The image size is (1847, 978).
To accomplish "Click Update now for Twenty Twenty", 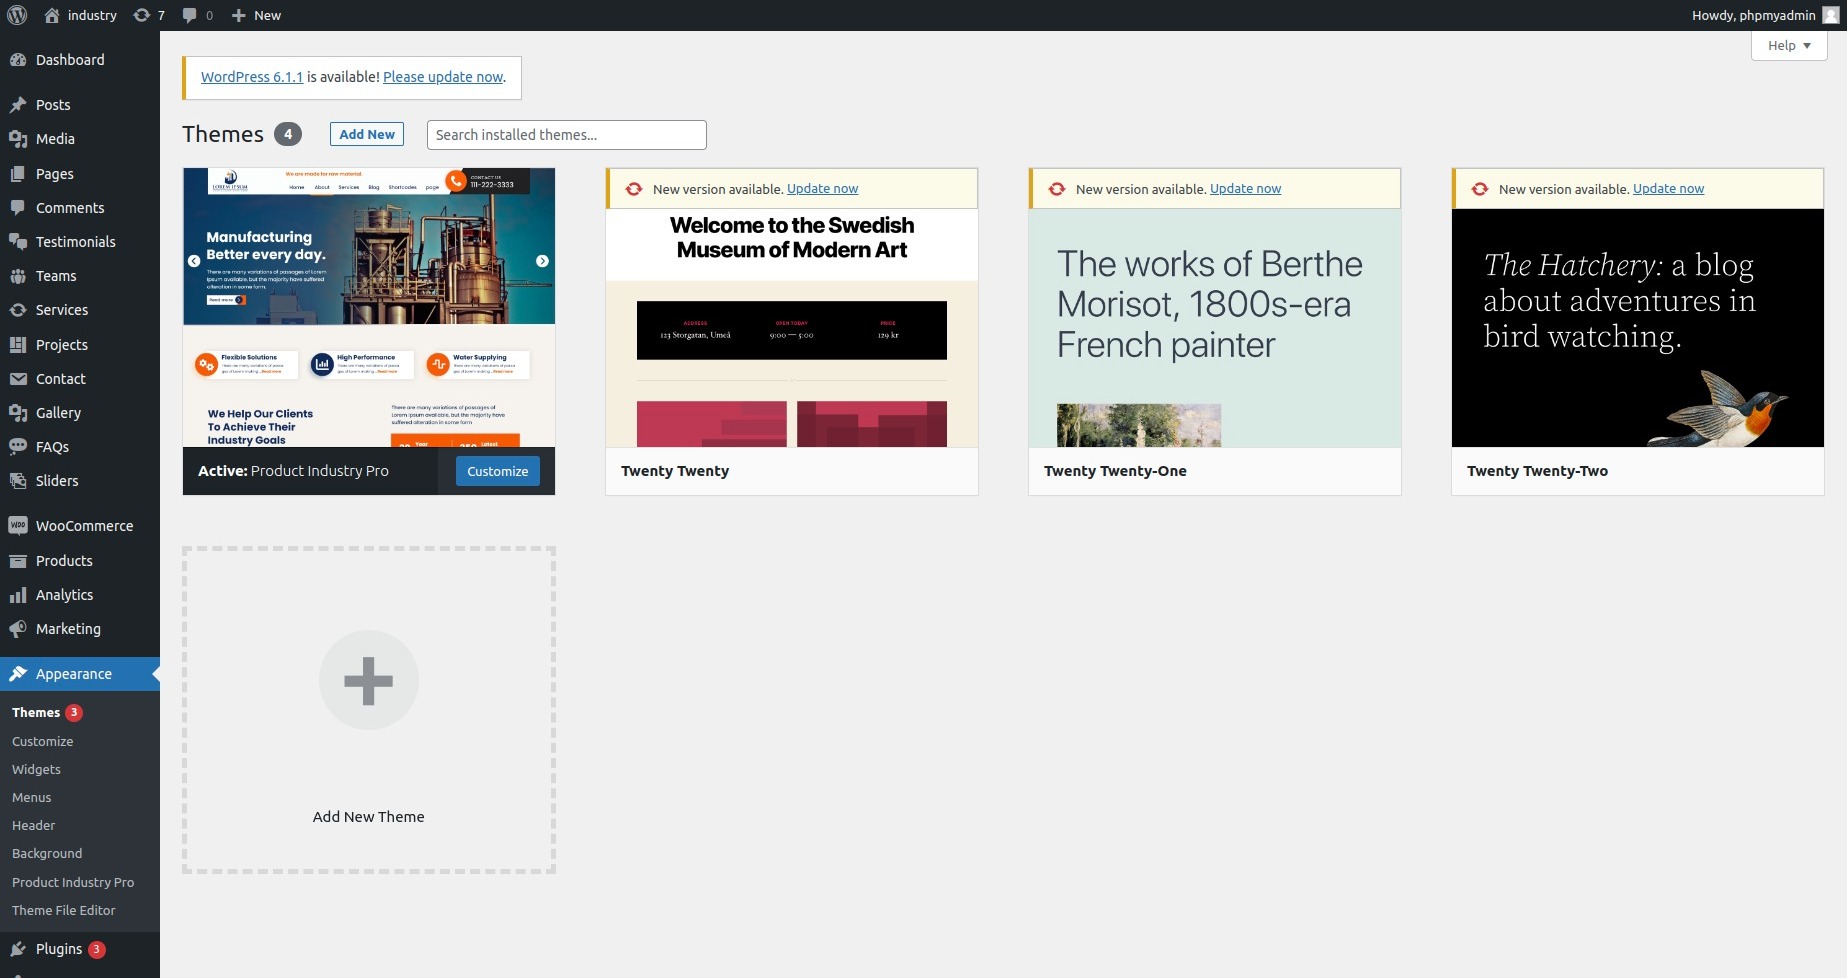I will [x=822, y=189].
